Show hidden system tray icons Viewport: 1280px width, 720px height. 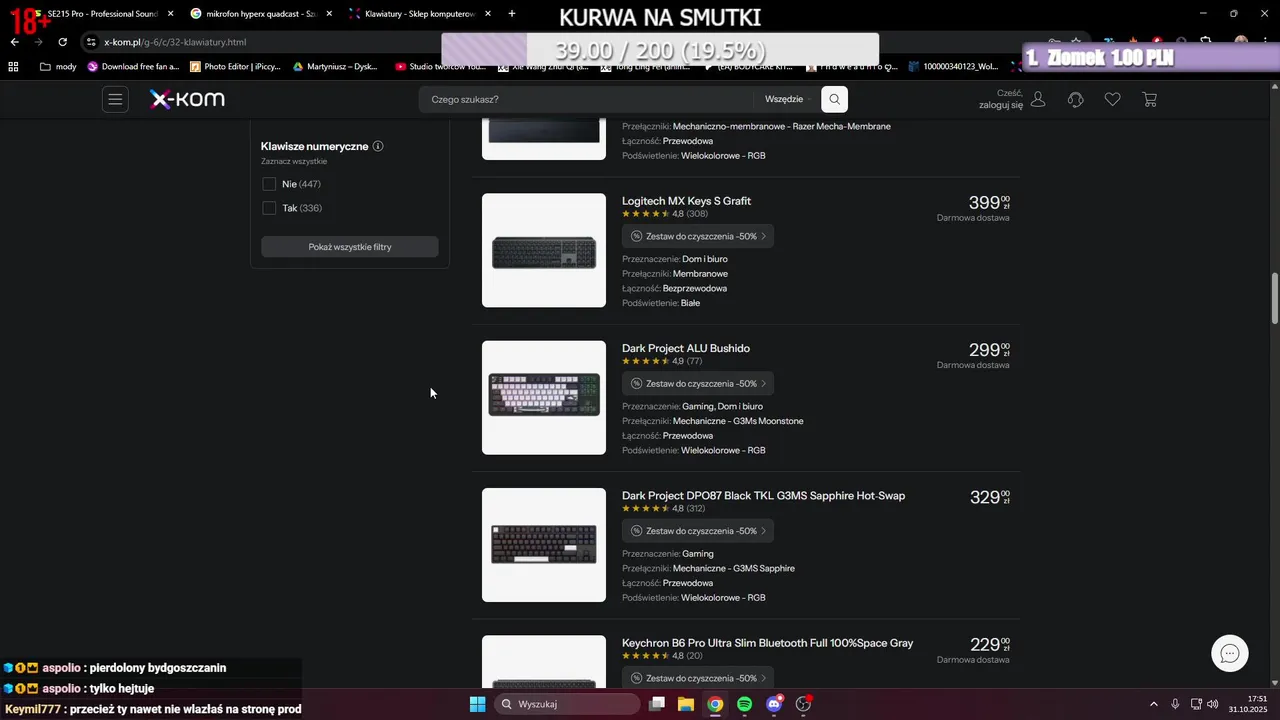point(1153,704)
